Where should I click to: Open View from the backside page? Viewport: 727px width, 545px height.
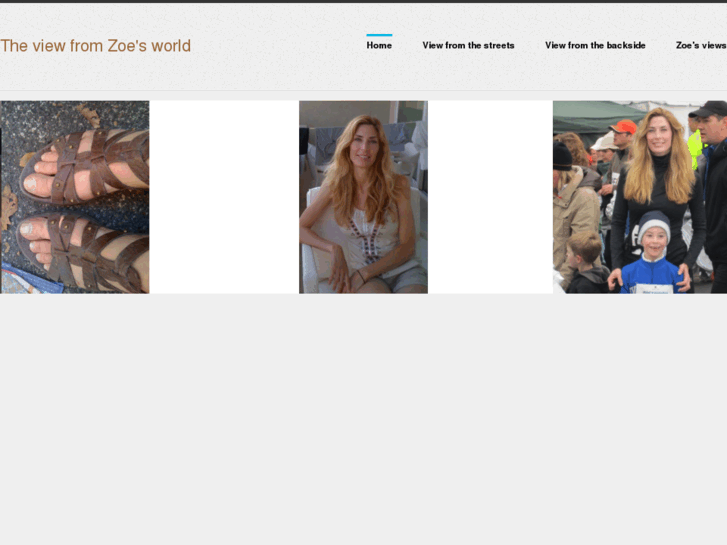click(x=595, y=45)
